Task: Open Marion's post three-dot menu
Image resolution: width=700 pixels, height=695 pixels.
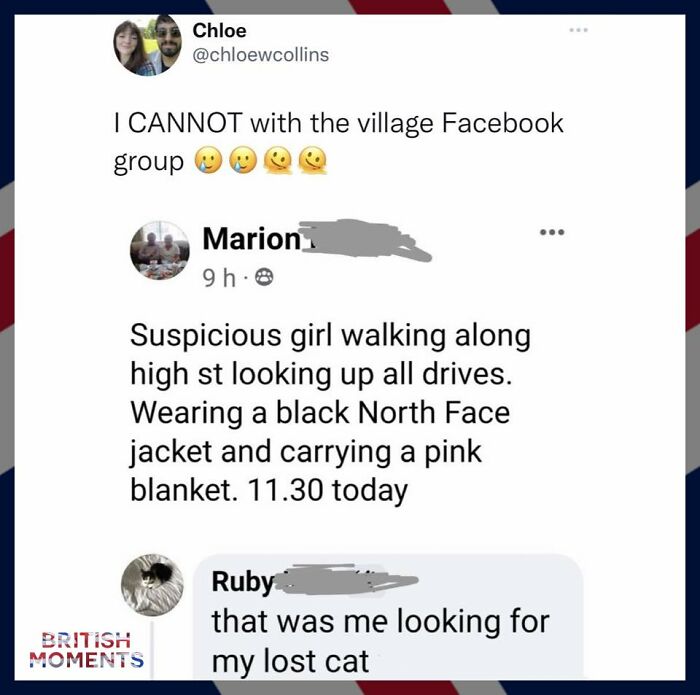Action: [552, 232]
